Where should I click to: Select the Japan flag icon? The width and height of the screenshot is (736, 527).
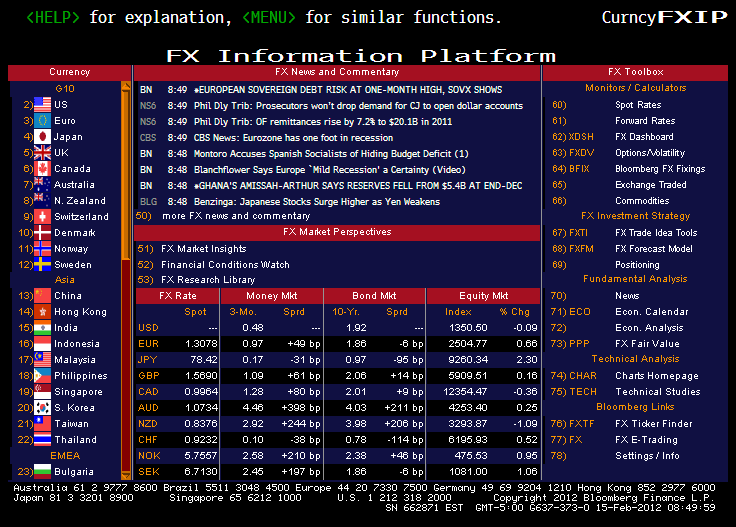(x=42, y=137)
